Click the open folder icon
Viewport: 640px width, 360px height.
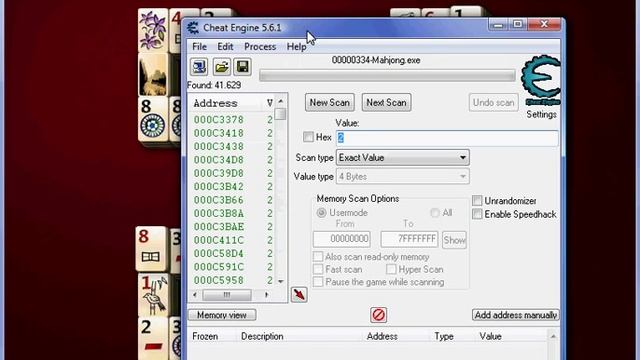pyautogui.click(x=221, y=67)
